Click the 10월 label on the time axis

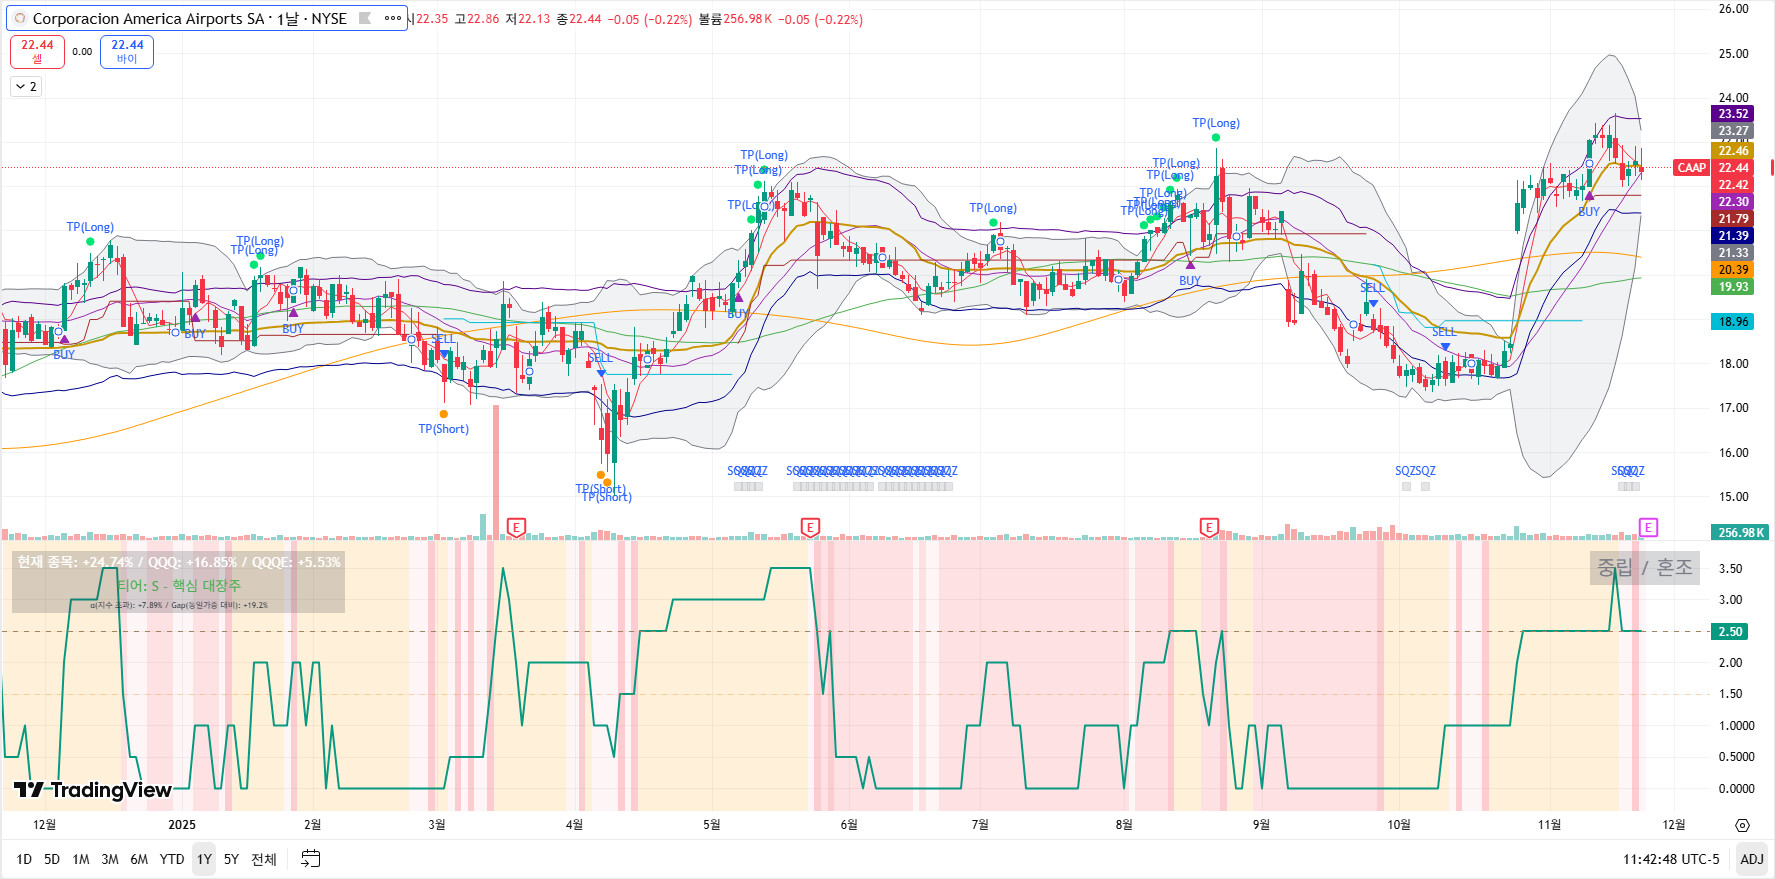click(1399, 825)
